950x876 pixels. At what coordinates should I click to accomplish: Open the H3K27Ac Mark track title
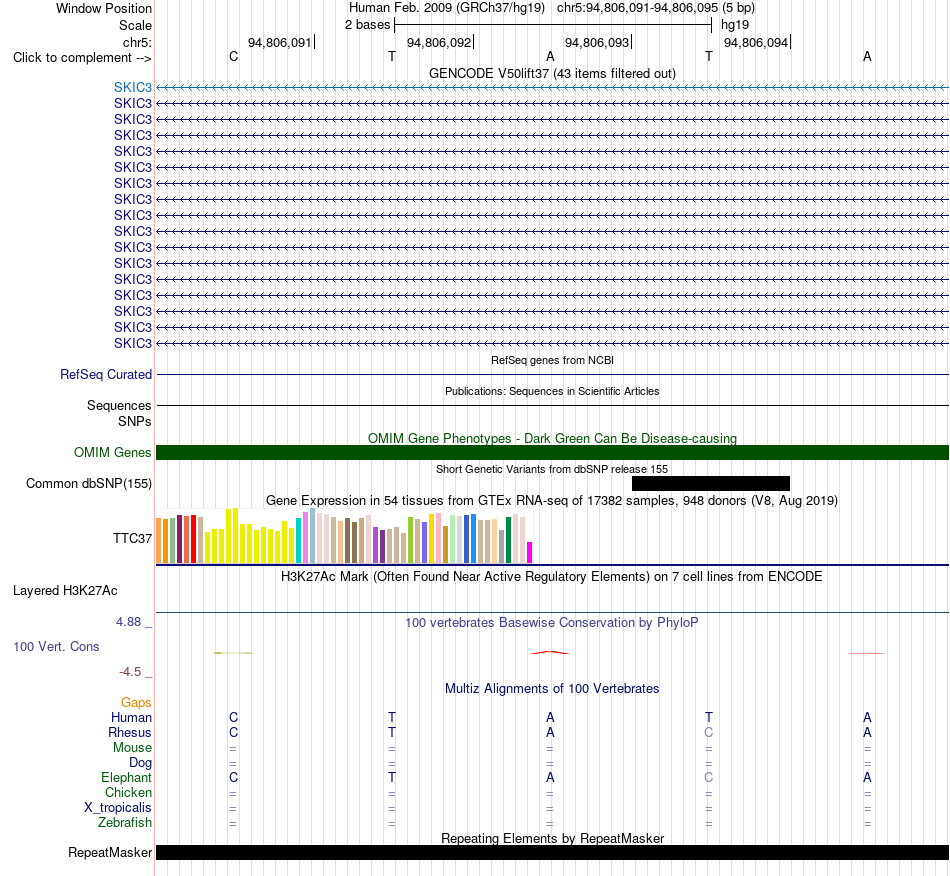pyautogui.click(x=552, y=576)
